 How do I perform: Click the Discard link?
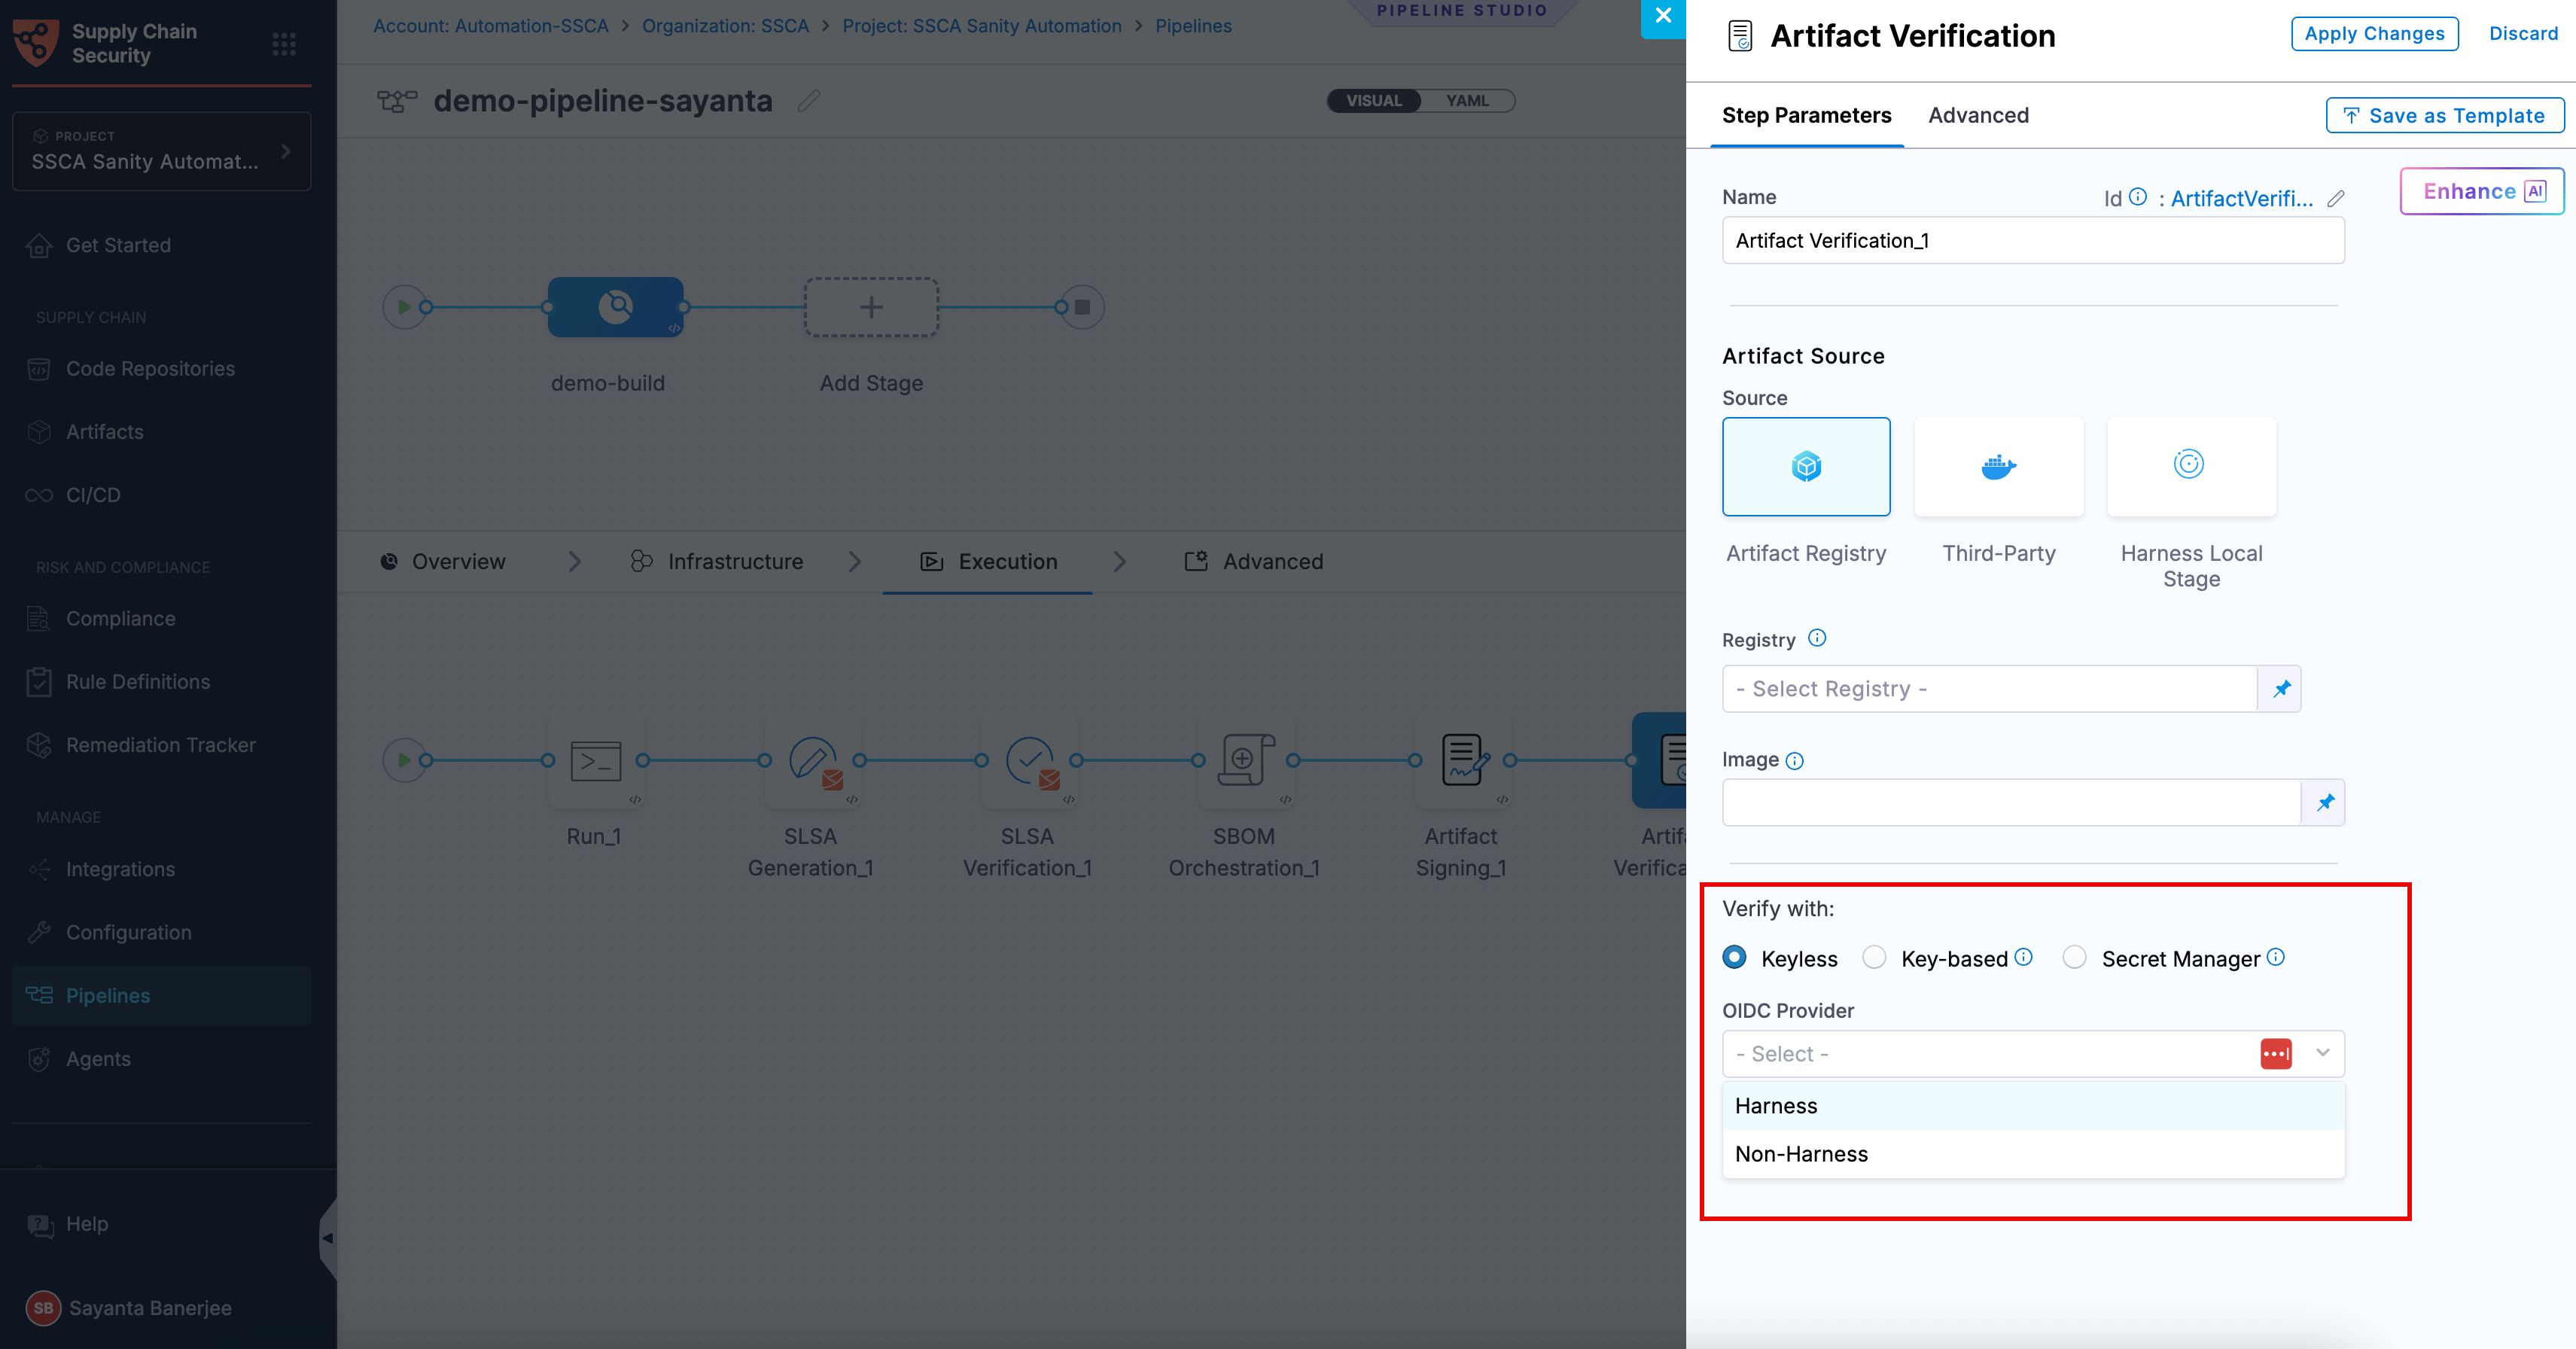[2523, 34]
